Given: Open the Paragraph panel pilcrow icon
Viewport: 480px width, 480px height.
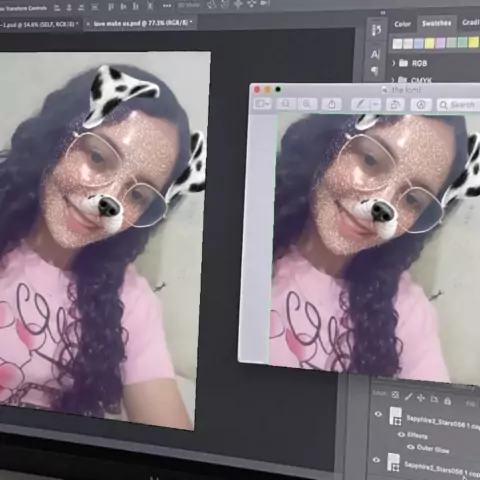Looking at the screenshot, I should pyautogui.click(x=375, y=71).
